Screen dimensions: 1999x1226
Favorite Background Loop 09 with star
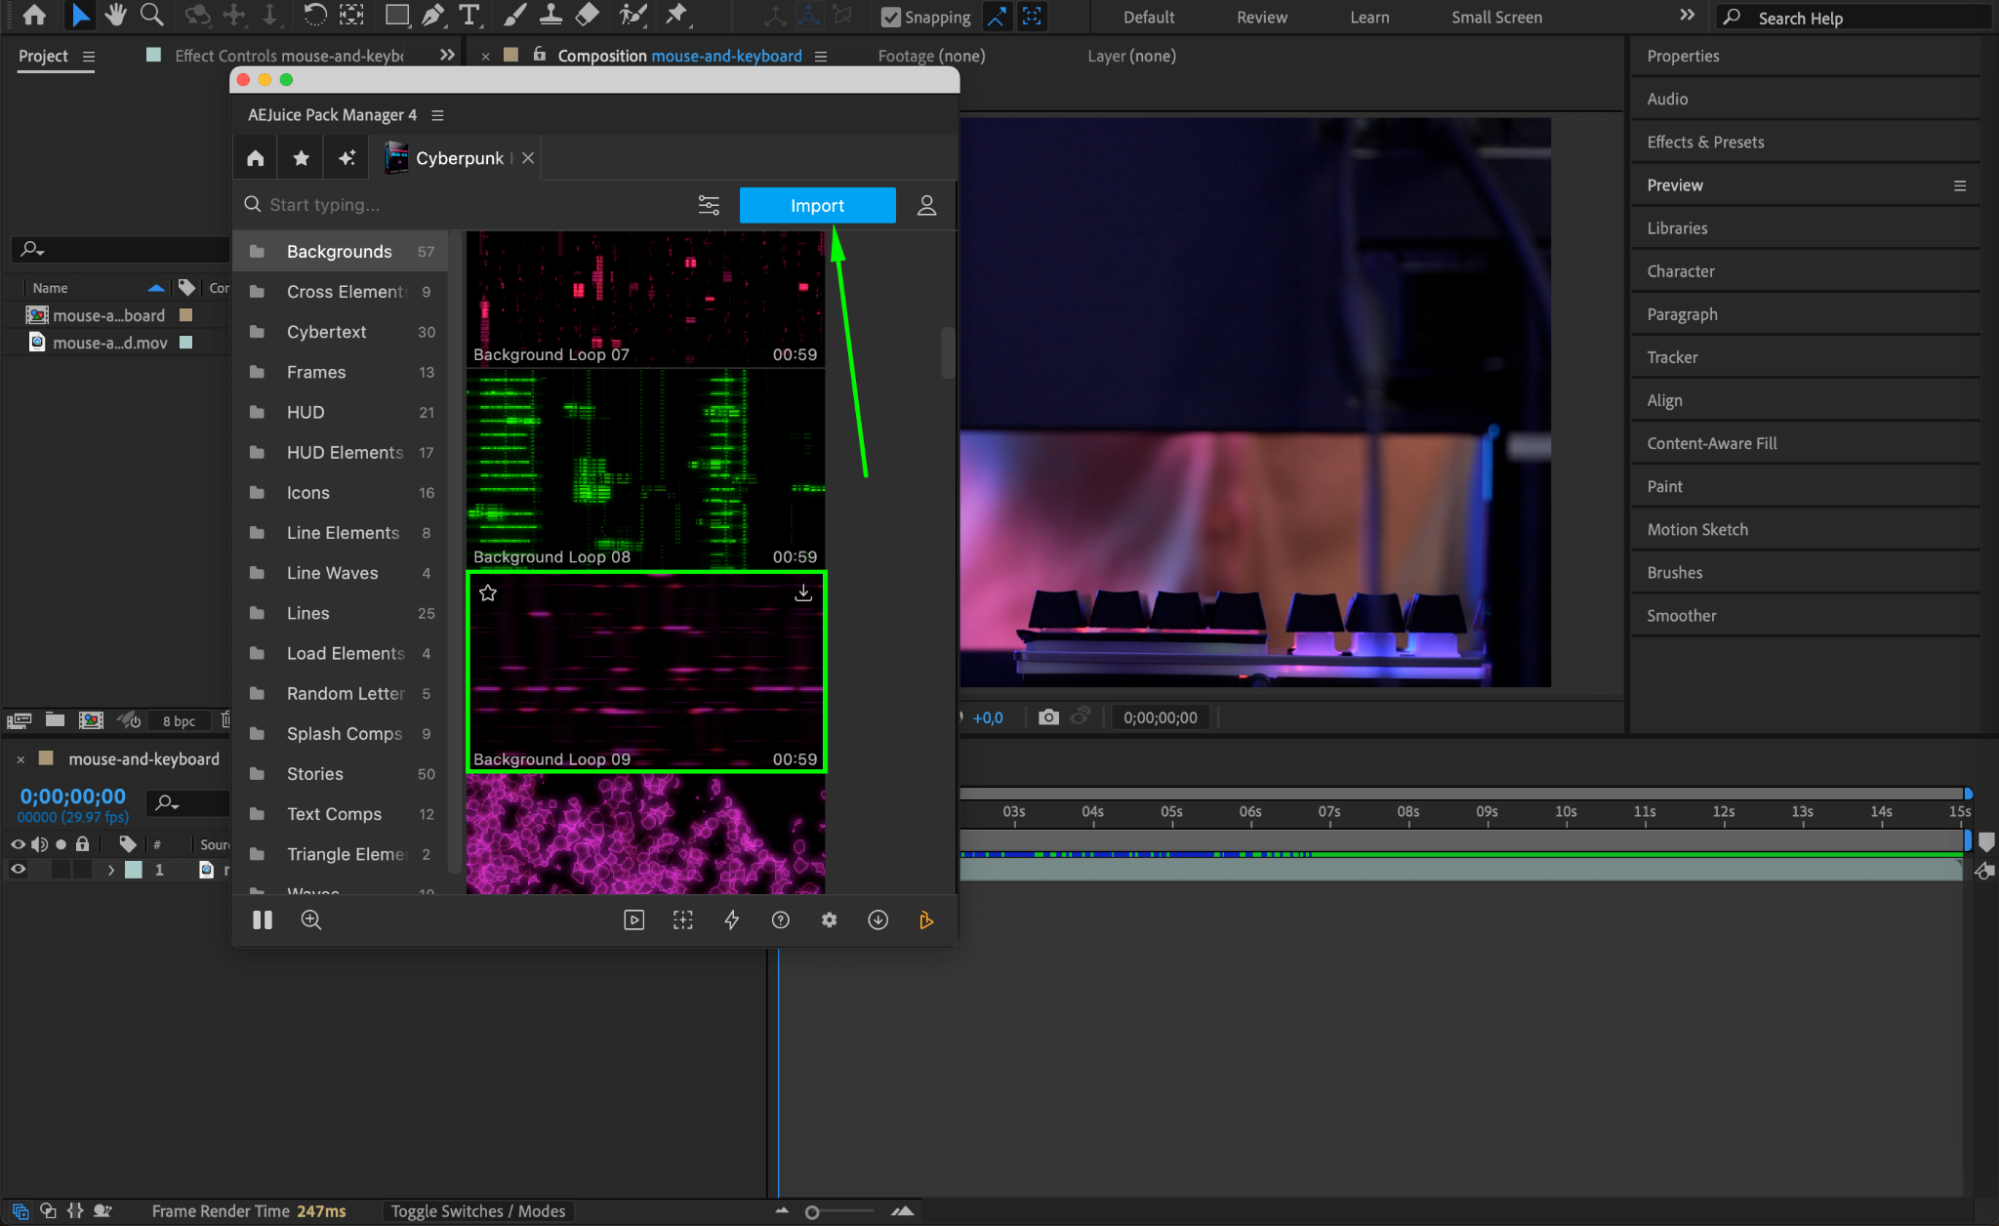[488, 593]
